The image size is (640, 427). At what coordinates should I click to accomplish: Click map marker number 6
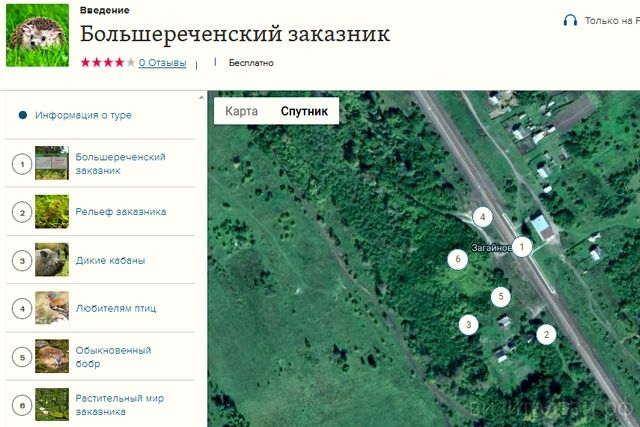(x=458, y=259)
